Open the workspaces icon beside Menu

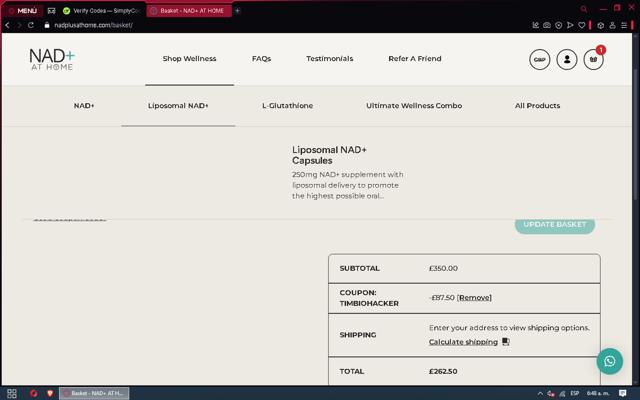point(51,11)
